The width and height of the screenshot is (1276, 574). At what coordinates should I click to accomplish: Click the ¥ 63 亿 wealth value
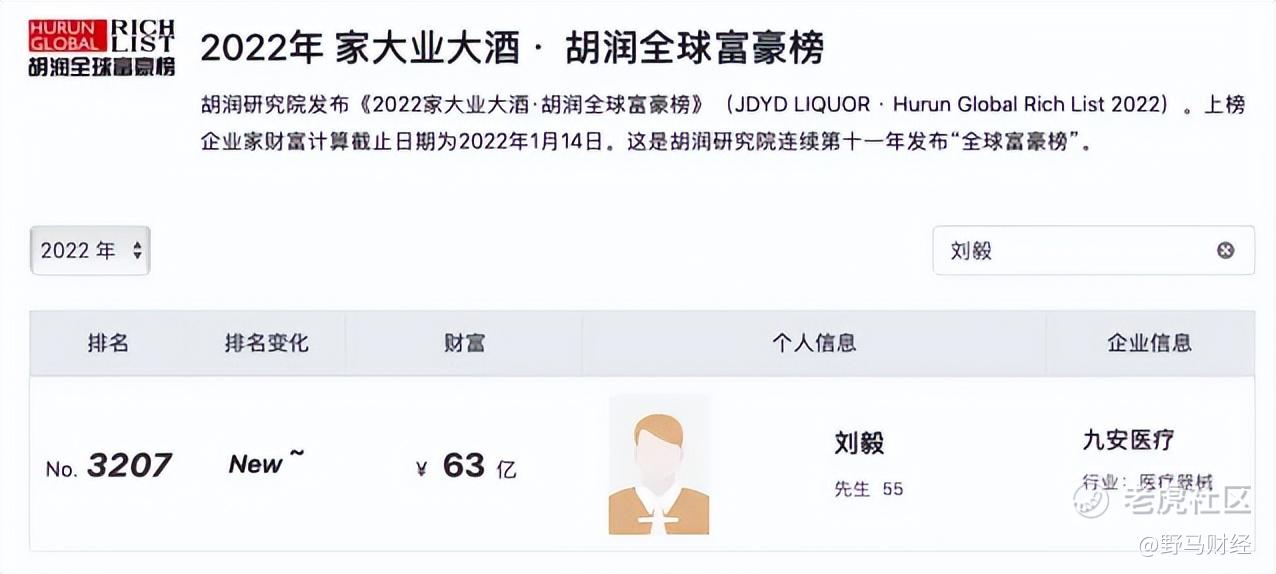466,466
